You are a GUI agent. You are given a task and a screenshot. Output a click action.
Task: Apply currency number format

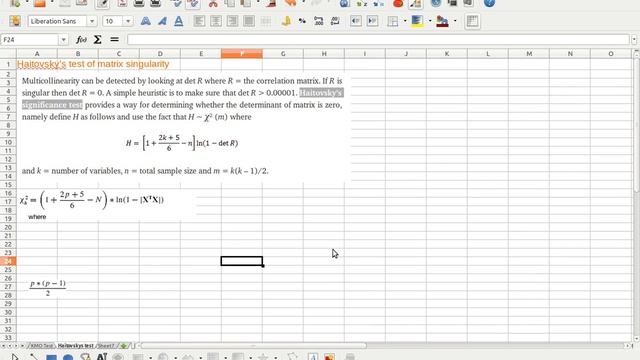286,21
